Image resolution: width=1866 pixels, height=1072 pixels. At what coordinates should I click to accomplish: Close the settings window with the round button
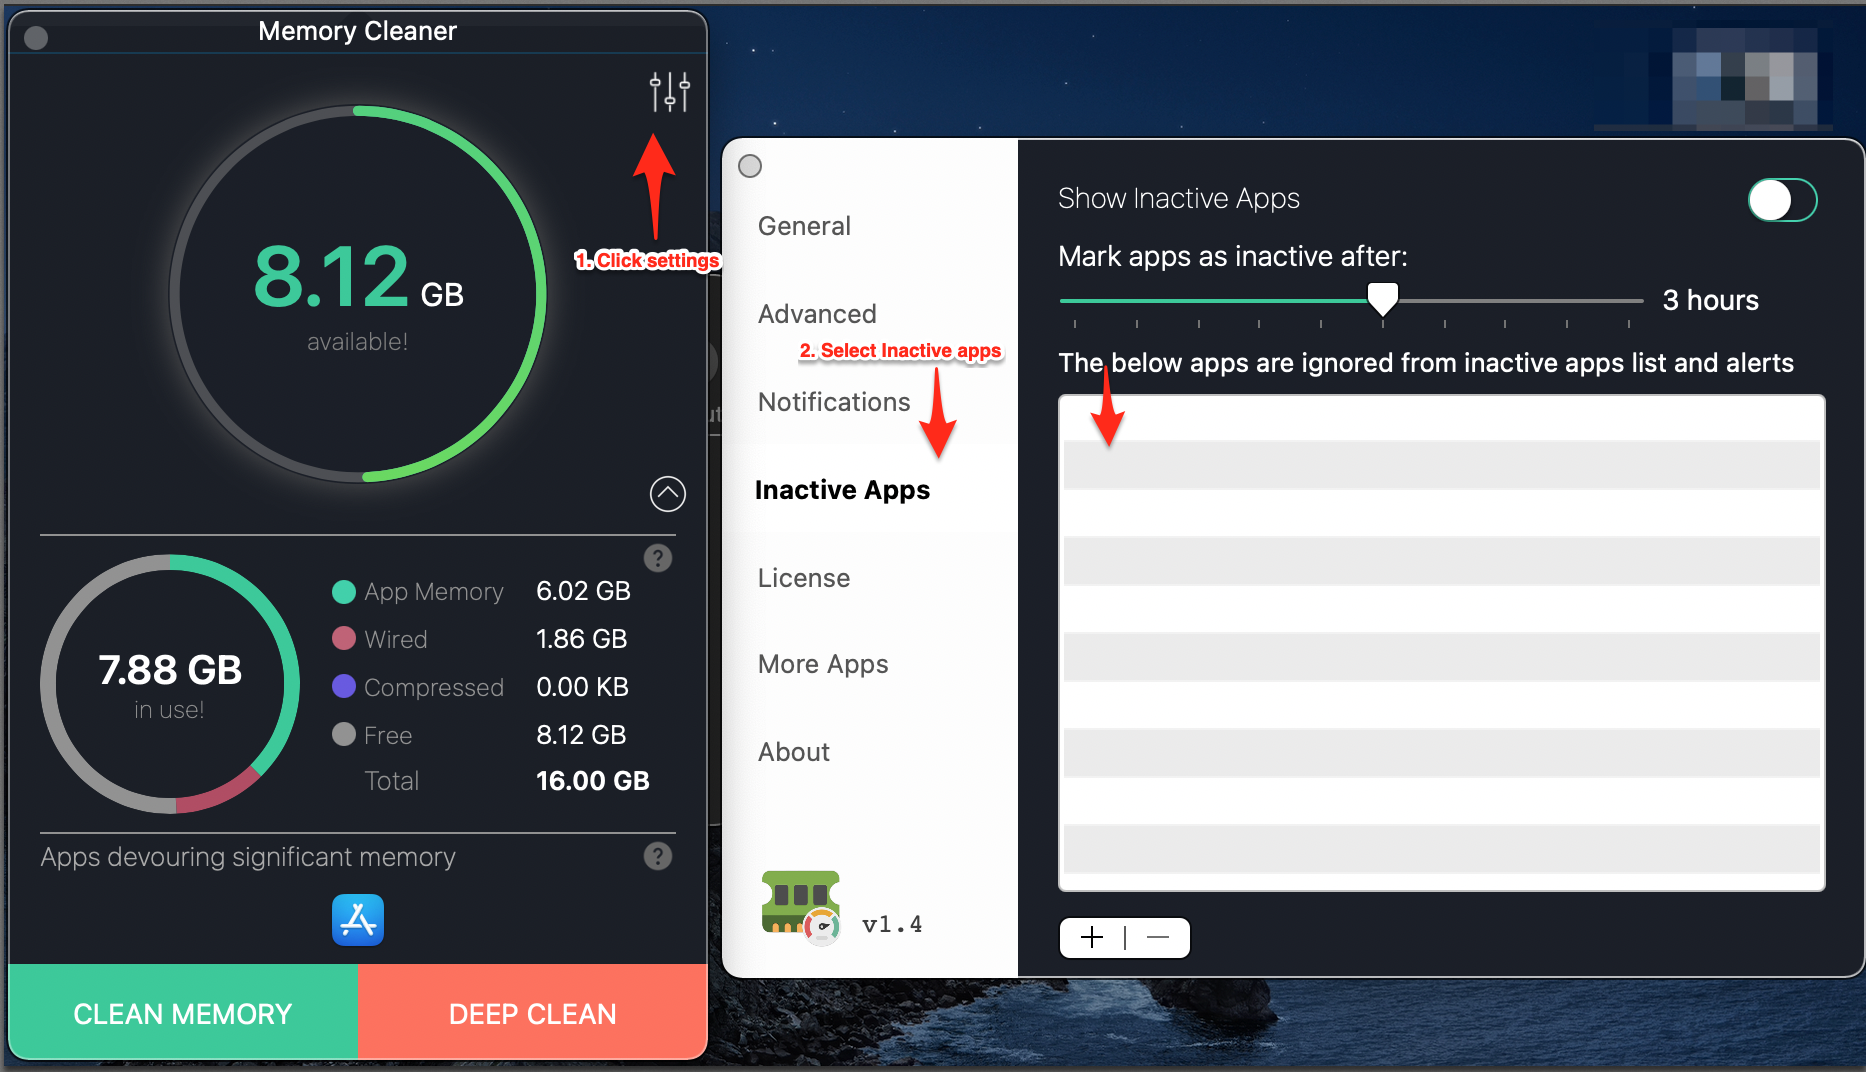pos(750,166)
